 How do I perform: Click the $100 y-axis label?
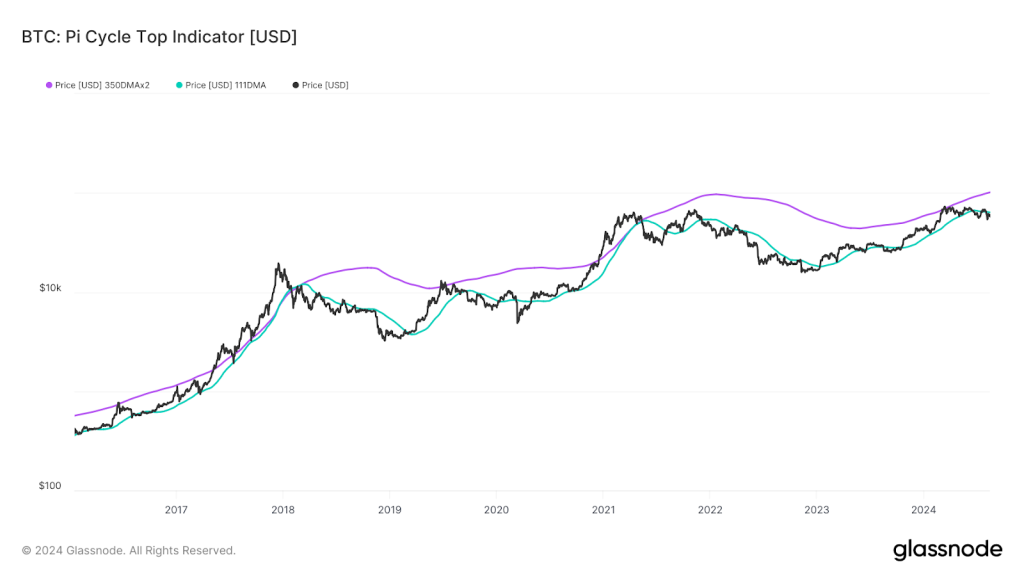[50, 486]
